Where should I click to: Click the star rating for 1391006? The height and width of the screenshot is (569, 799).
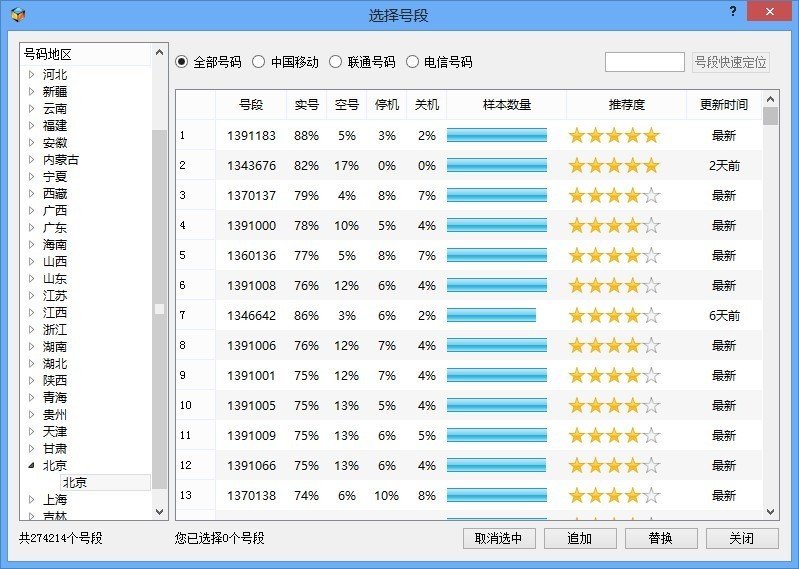(x=614, y=345)
